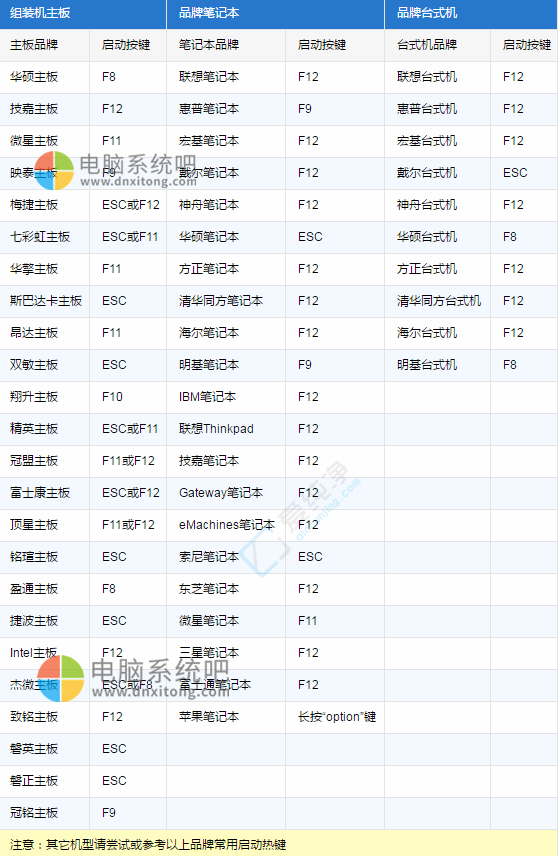Click the 华硕主板 cell
This screenshot has height=856, width=558.
tap(34, 77)
